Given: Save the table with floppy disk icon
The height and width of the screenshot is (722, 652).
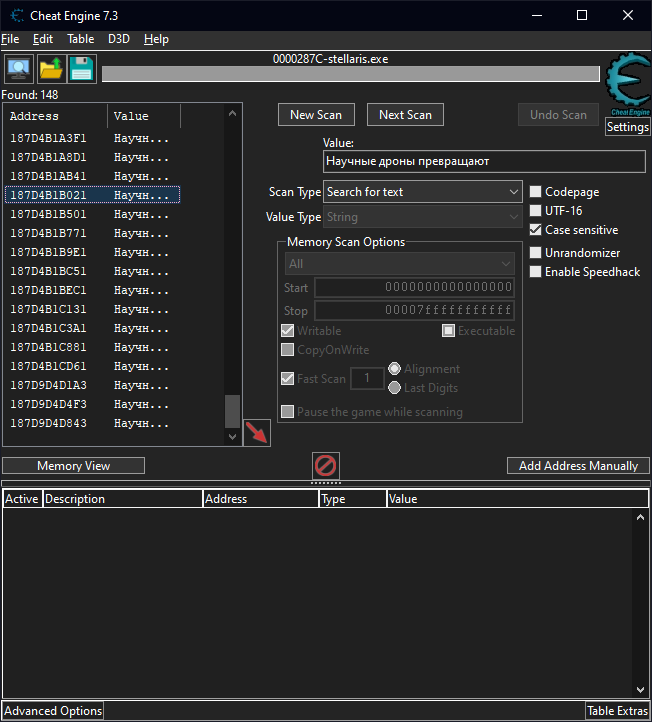Looking at the screenshot, I should click(x=82, y=69).
